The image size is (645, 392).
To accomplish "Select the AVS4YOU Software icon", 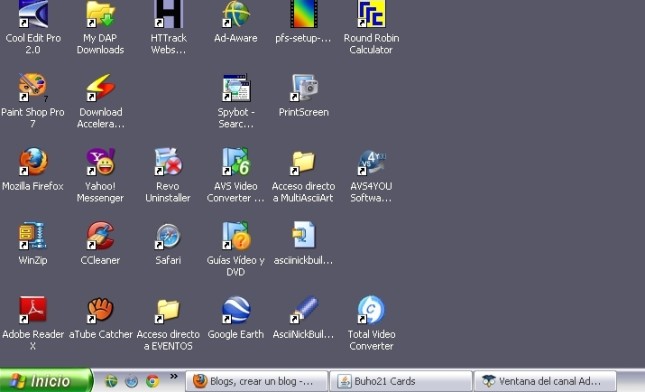I will point(371,162).
